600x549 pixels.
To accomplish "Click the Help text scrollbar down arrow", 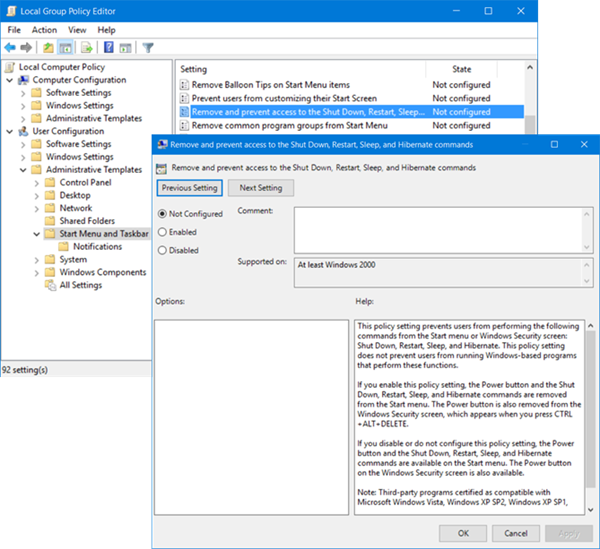I will pos(590,509).
